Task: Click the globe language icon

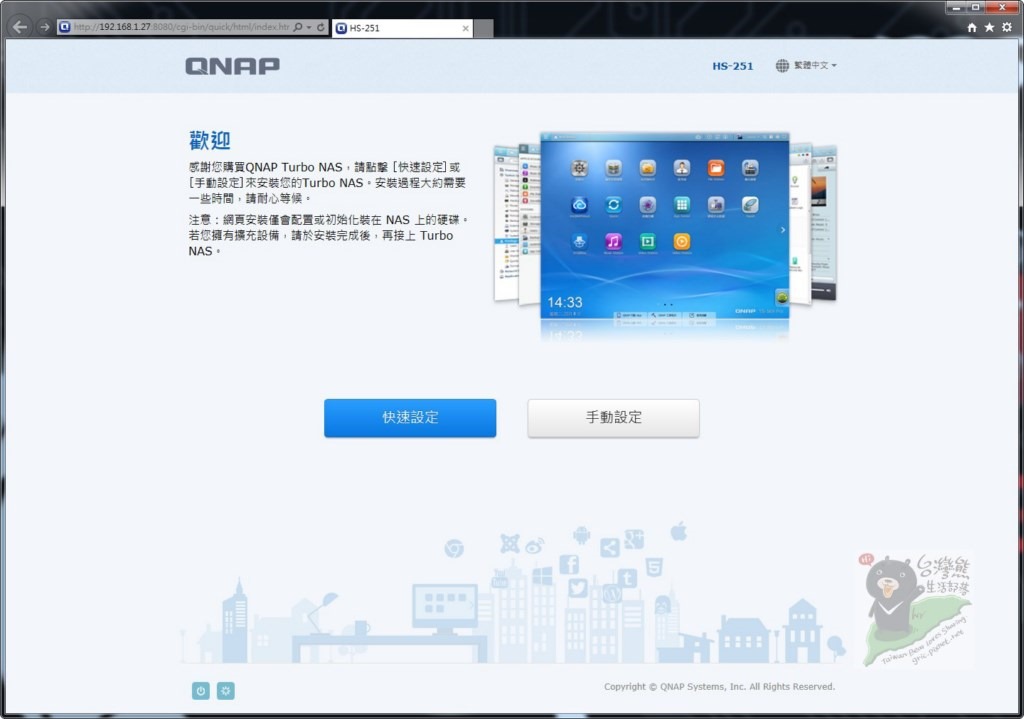Action: 782,65
